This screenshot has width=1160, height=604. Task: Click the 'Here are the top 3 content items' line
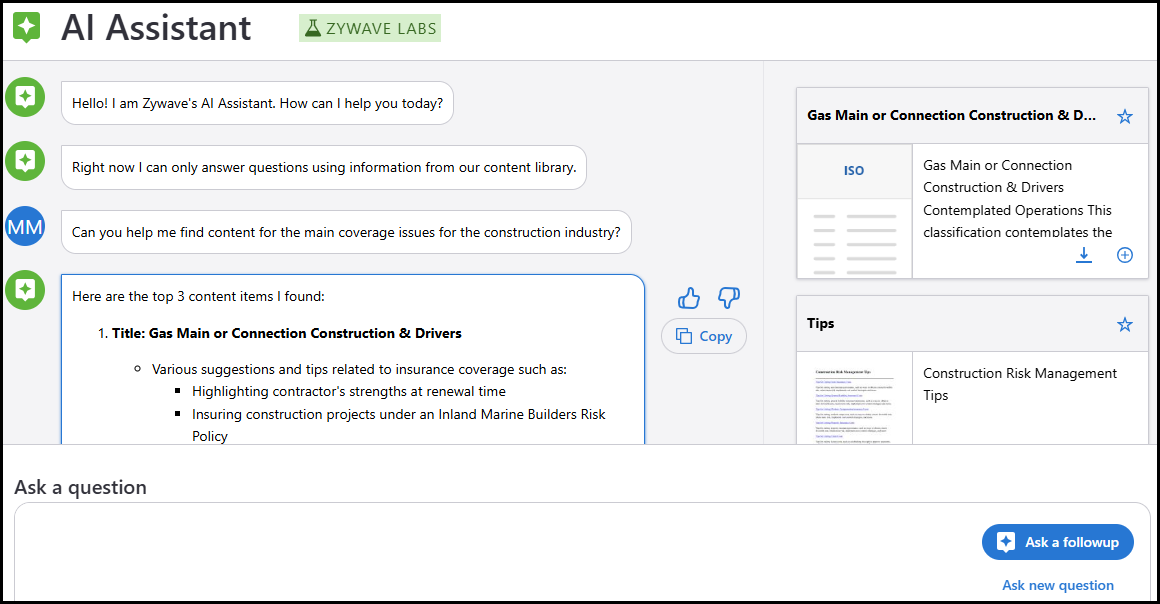198,296
